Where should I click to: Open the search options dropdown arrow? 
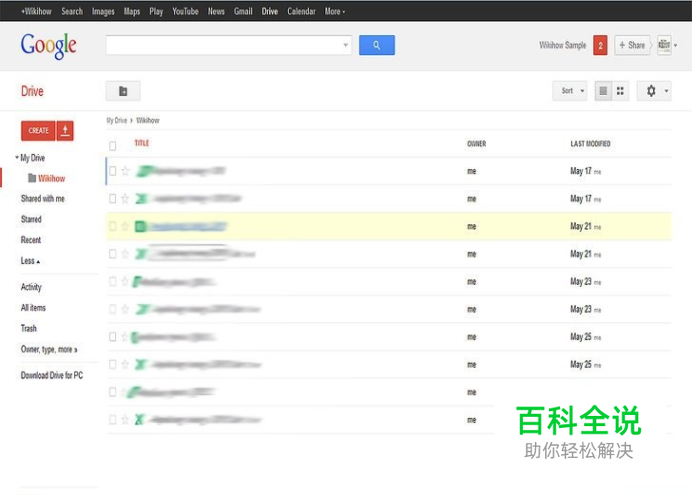[346, 45]
